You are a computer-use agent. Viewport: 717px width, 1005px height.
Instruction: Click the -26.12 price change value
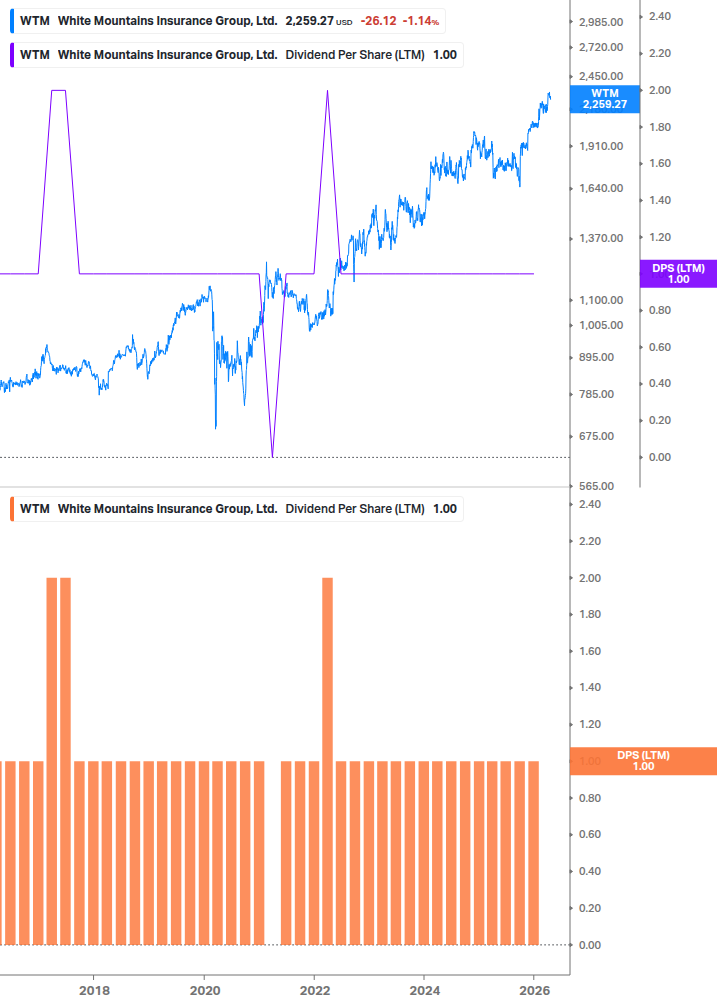[x=378, y=21]
